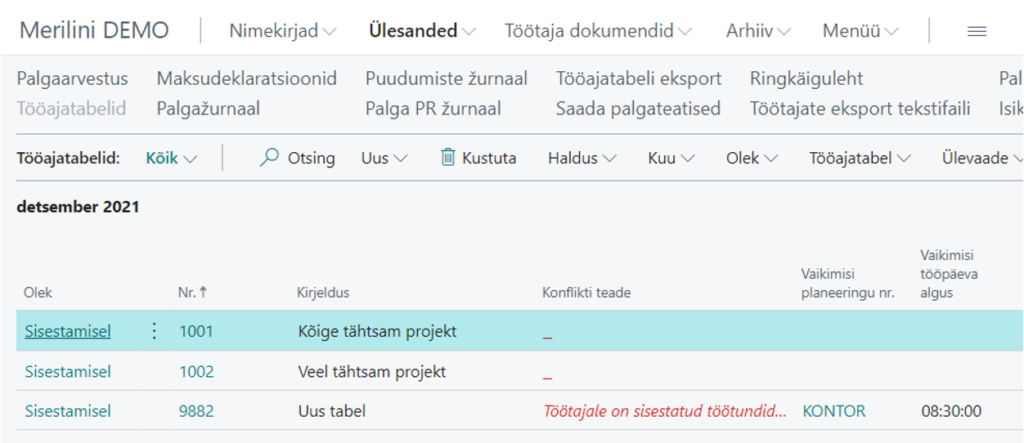Open Saada palgateatised
Screen dimensions: 1024x443
(638, 108)
